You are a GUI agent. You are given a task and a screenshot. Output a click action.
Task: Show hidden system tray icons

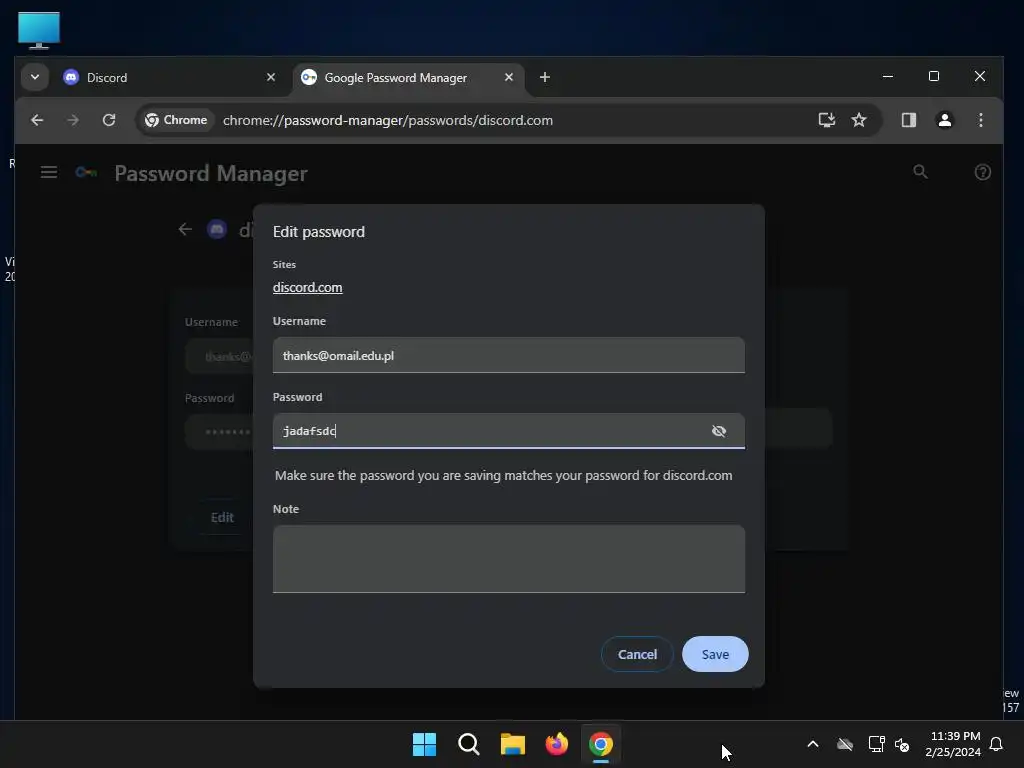(813, 744)
